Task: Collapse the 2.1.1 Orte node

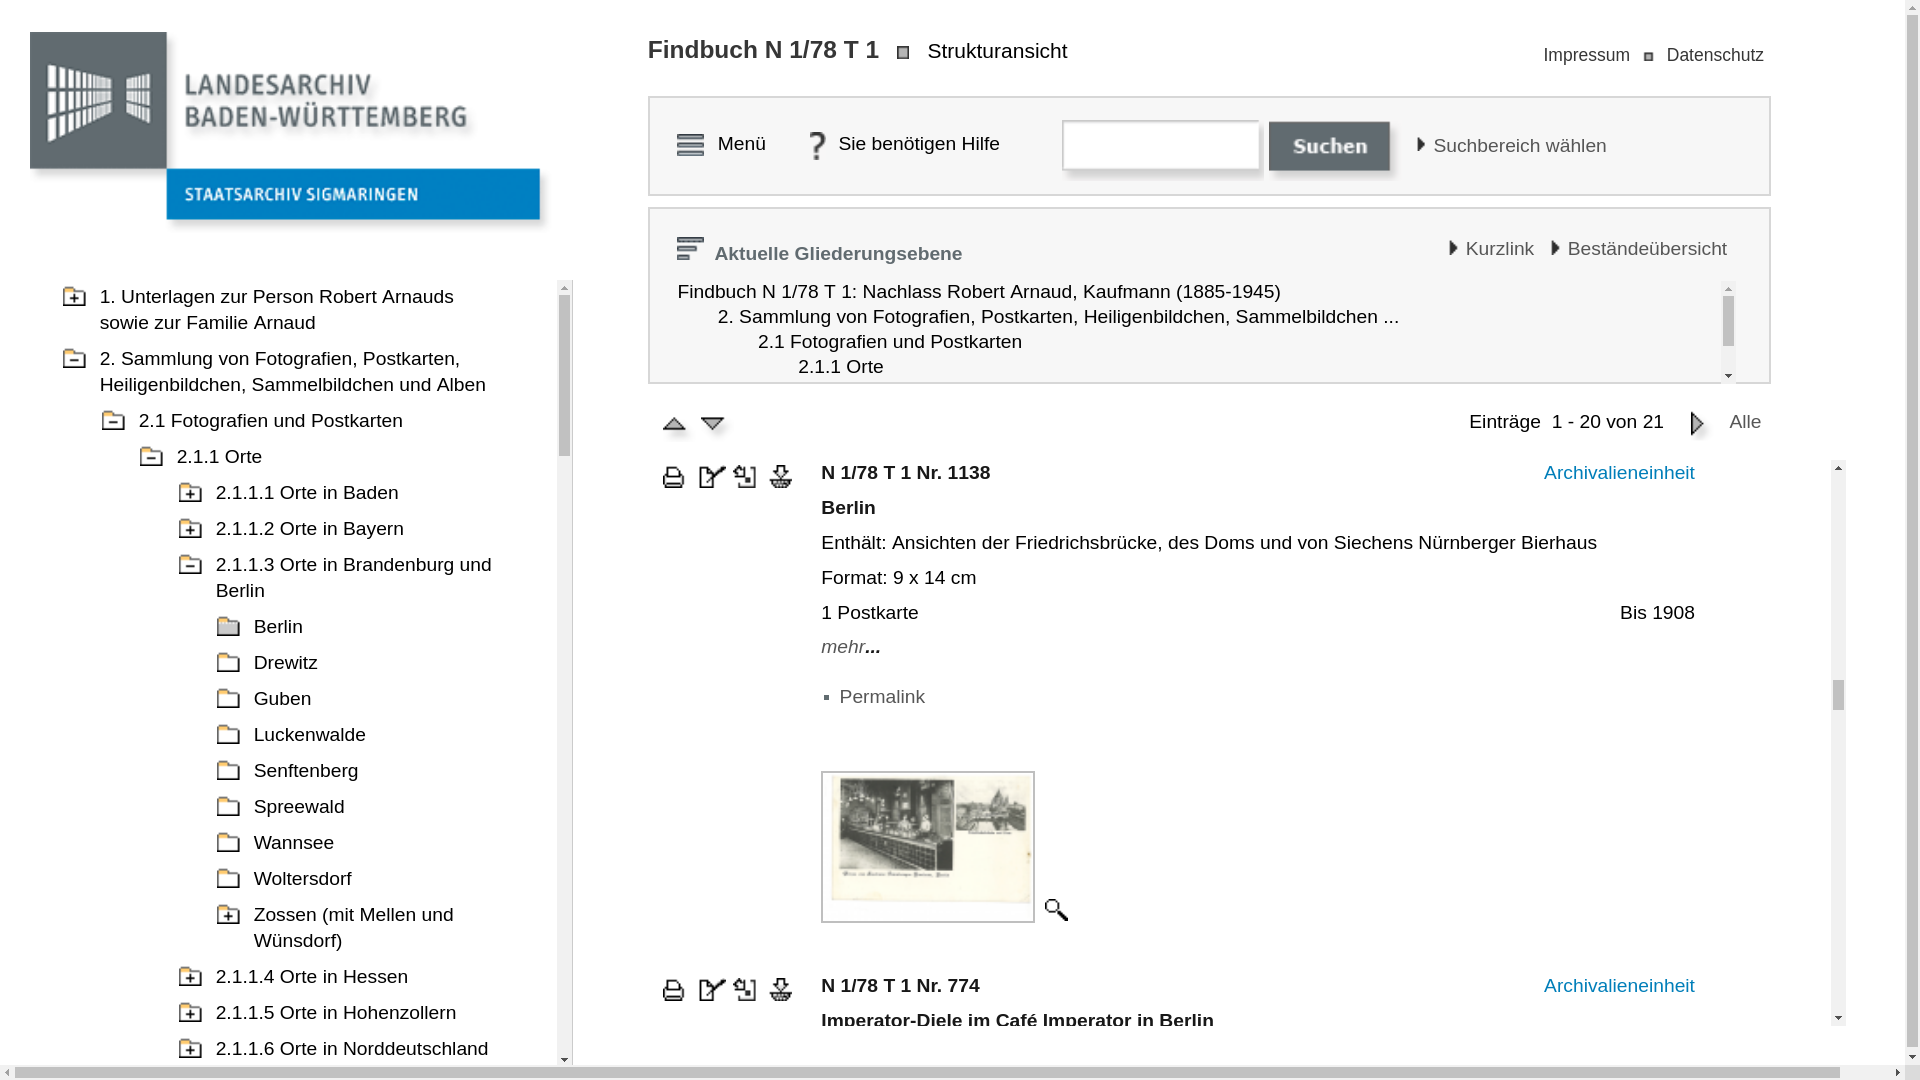Action: 151,457
